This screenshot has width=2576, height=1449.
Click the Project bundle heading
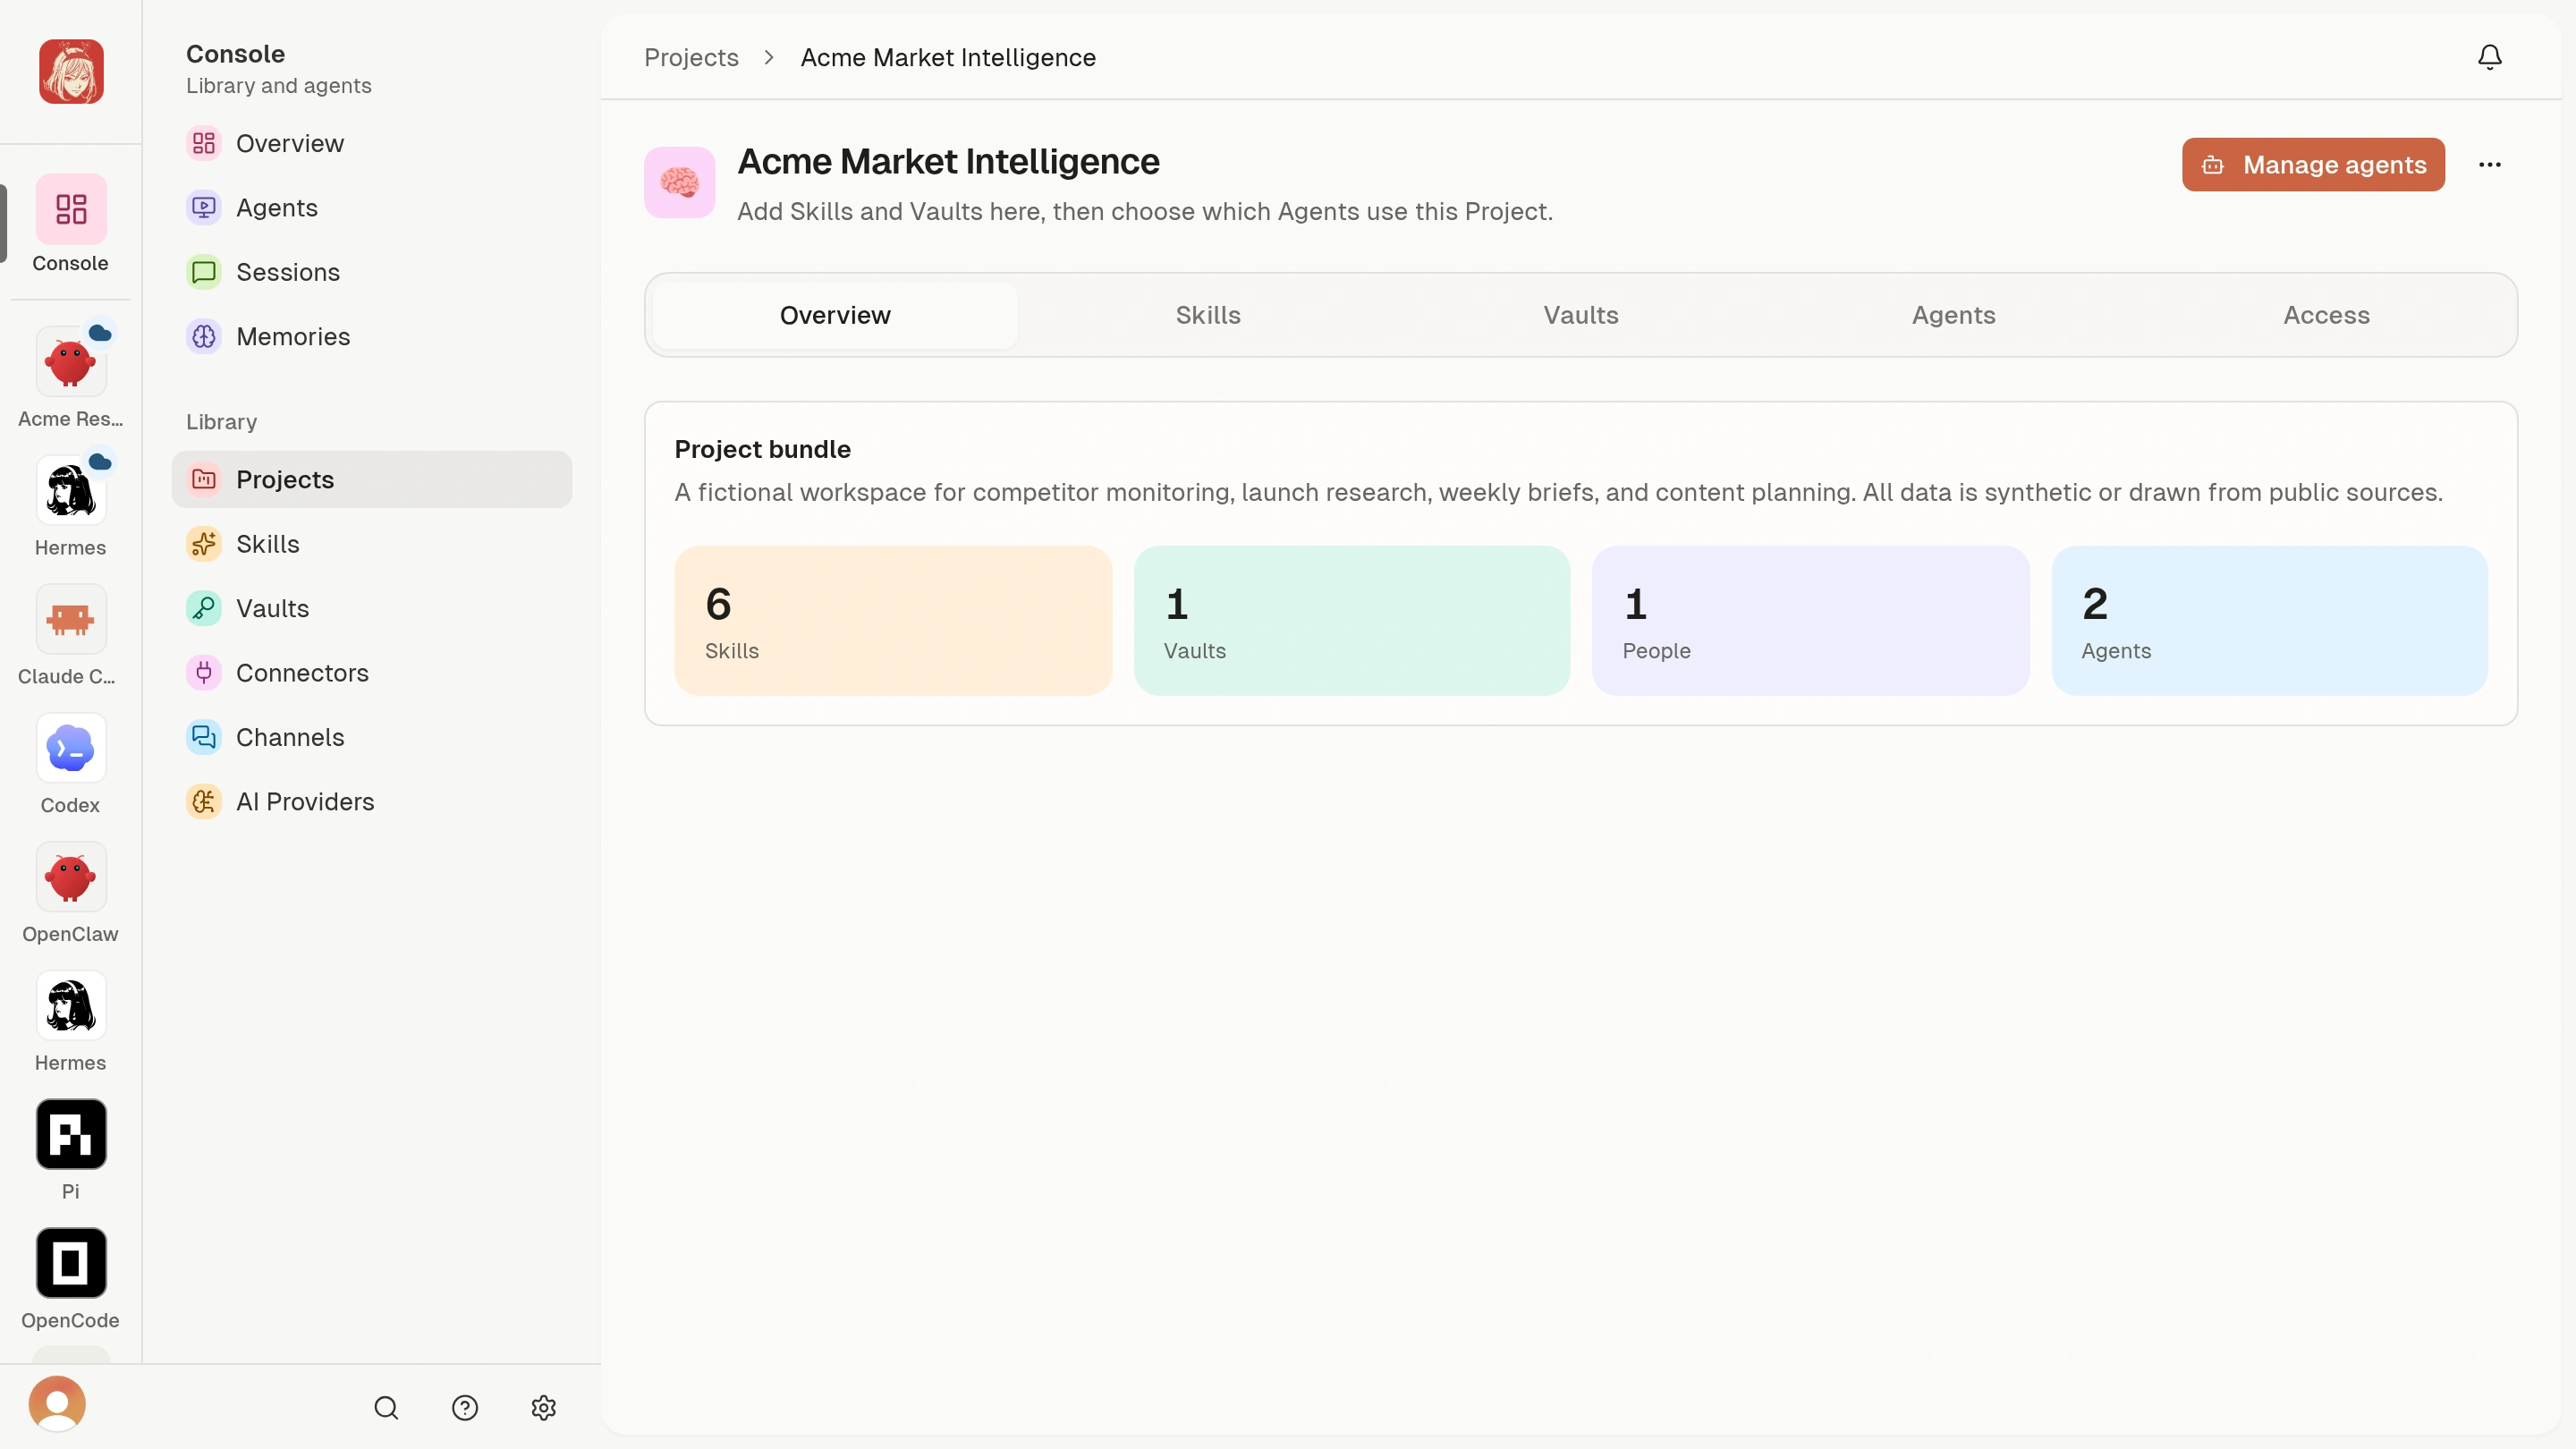pos(763,449)
